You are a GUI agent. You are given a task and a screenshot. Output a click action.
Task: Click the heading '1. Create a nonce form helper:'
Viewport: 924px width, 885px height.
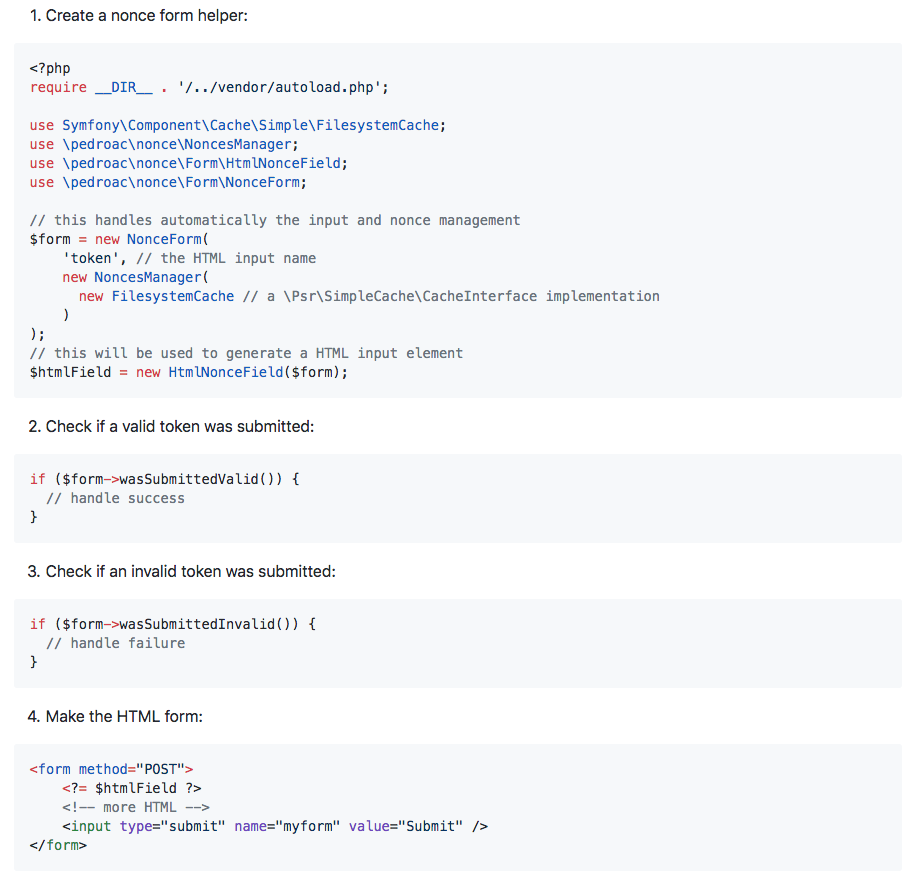(x=138, y=16)
